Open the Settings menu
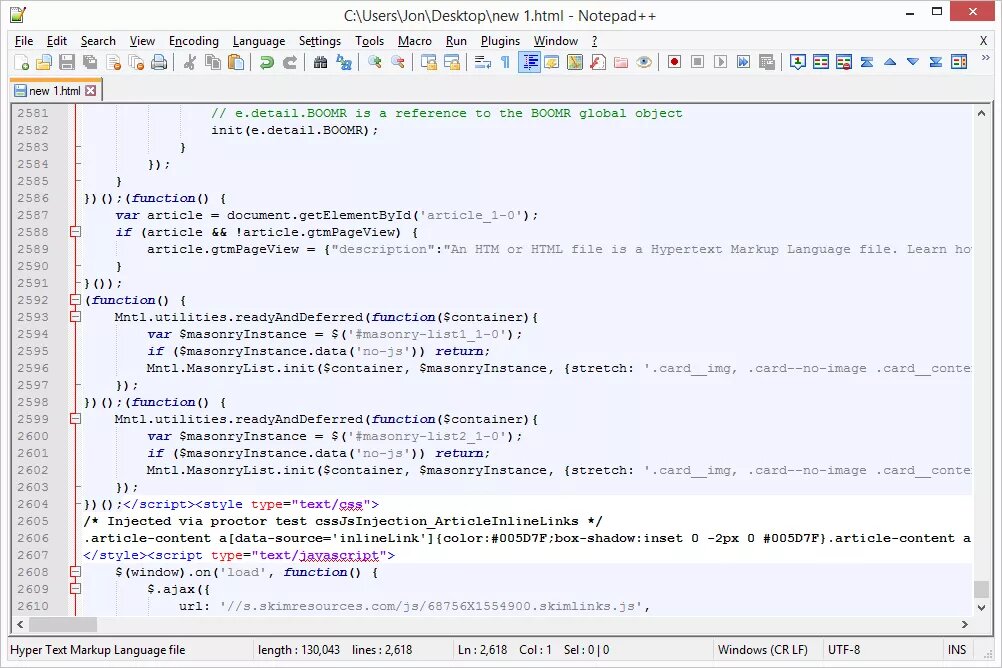Viewport: 1002px width, 668px height. pos(320,41)
